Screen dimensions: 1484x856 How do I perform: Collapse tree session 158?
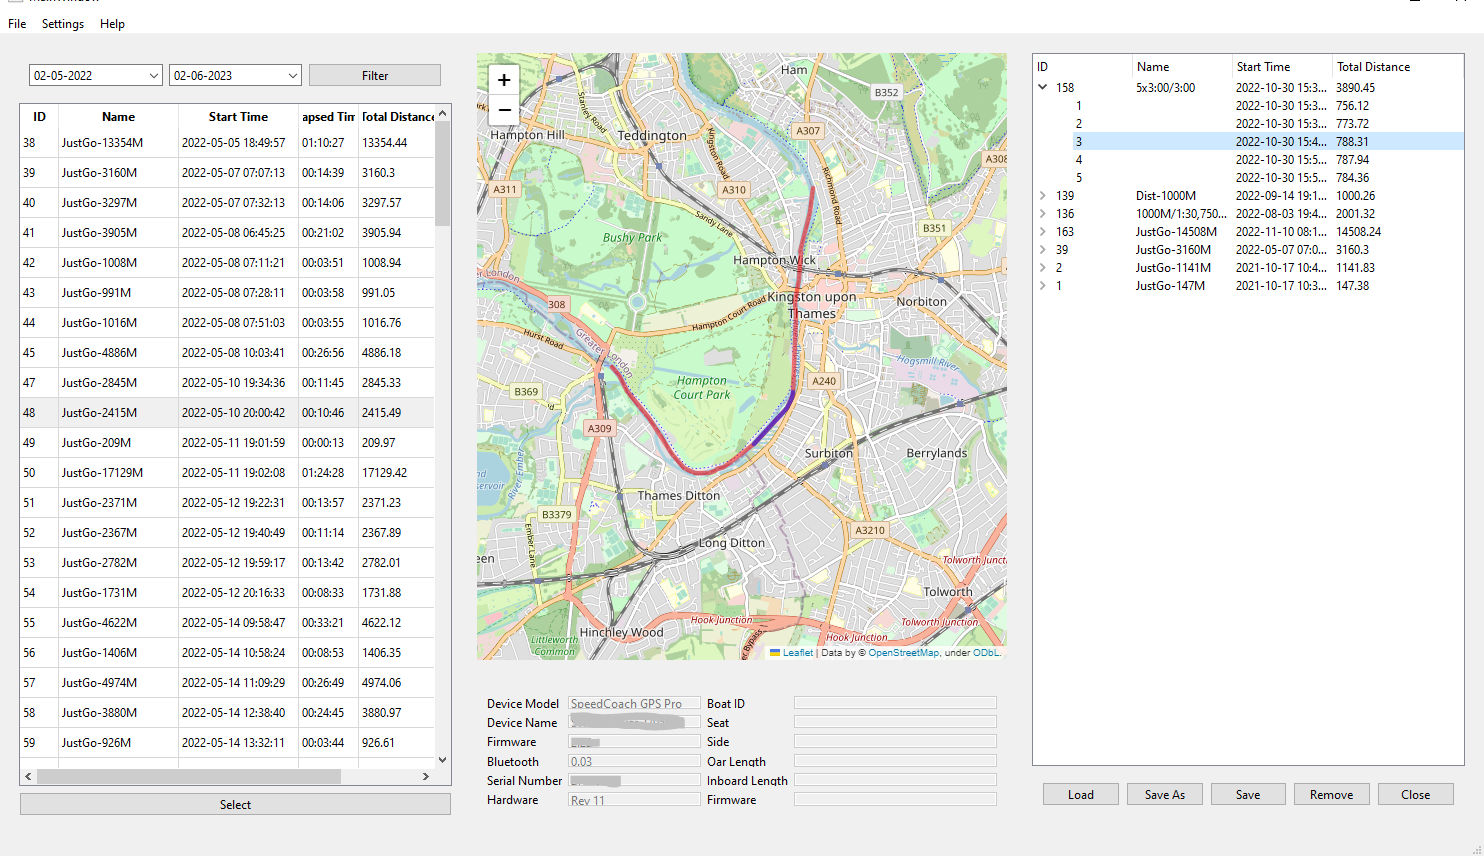[1043, 87]
